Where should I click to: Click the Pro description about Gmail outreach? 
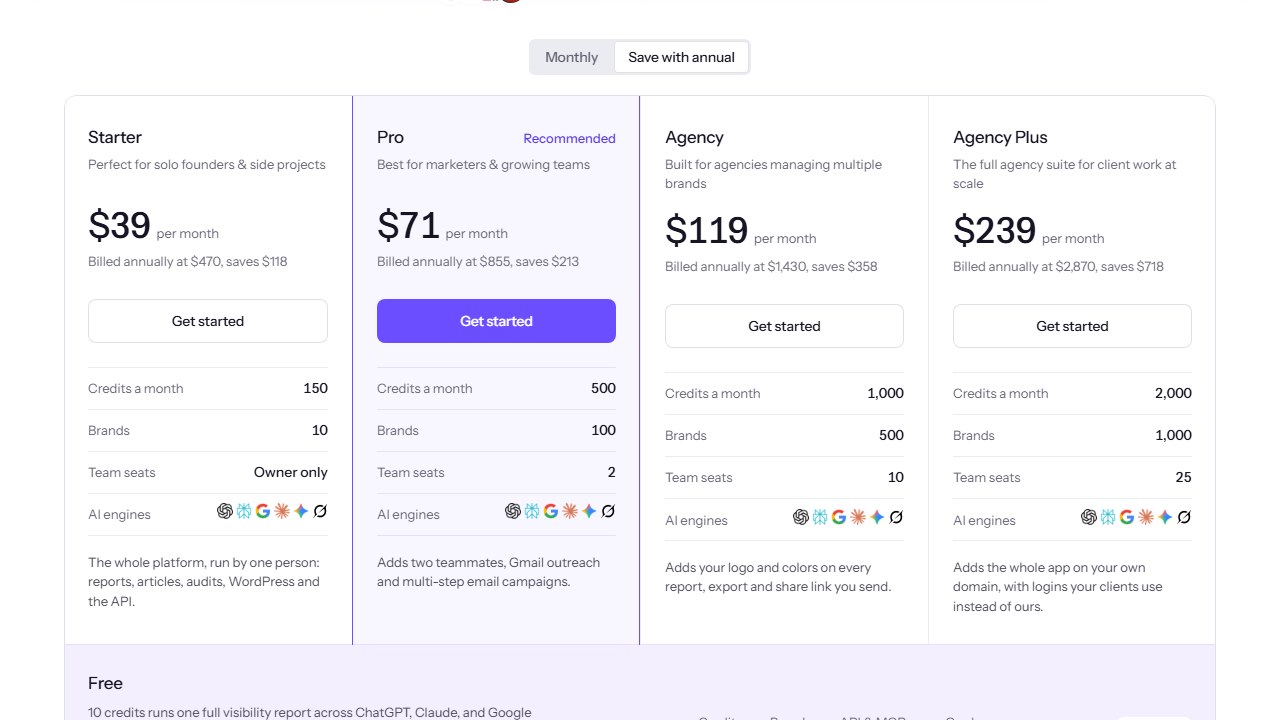[x=489, y=572]
